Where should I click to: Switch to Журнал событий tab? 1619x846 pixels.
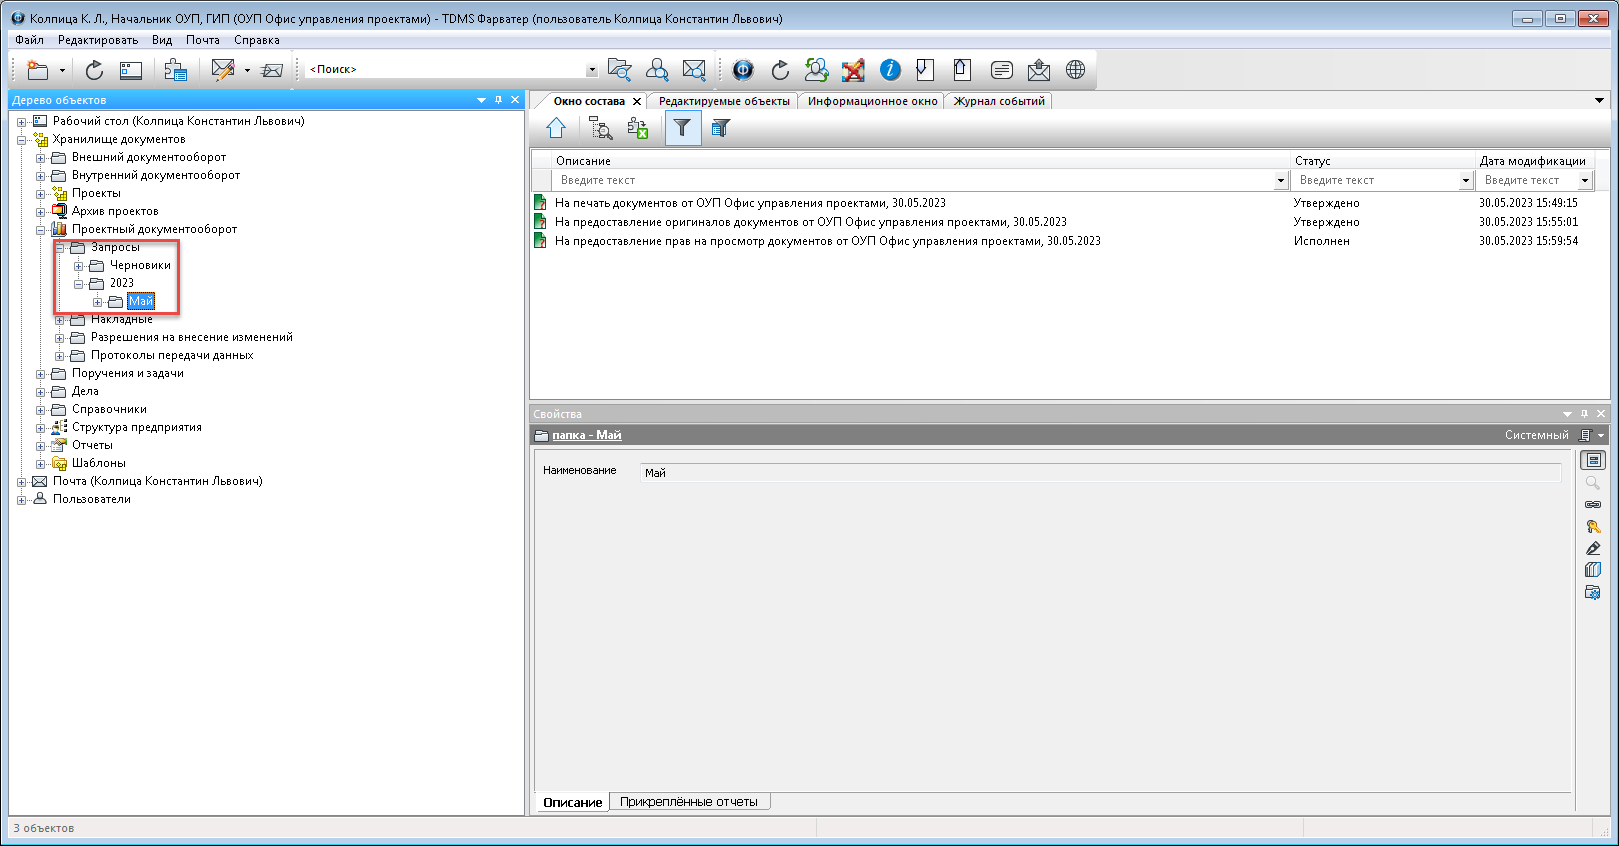click(x=999, y=101)
